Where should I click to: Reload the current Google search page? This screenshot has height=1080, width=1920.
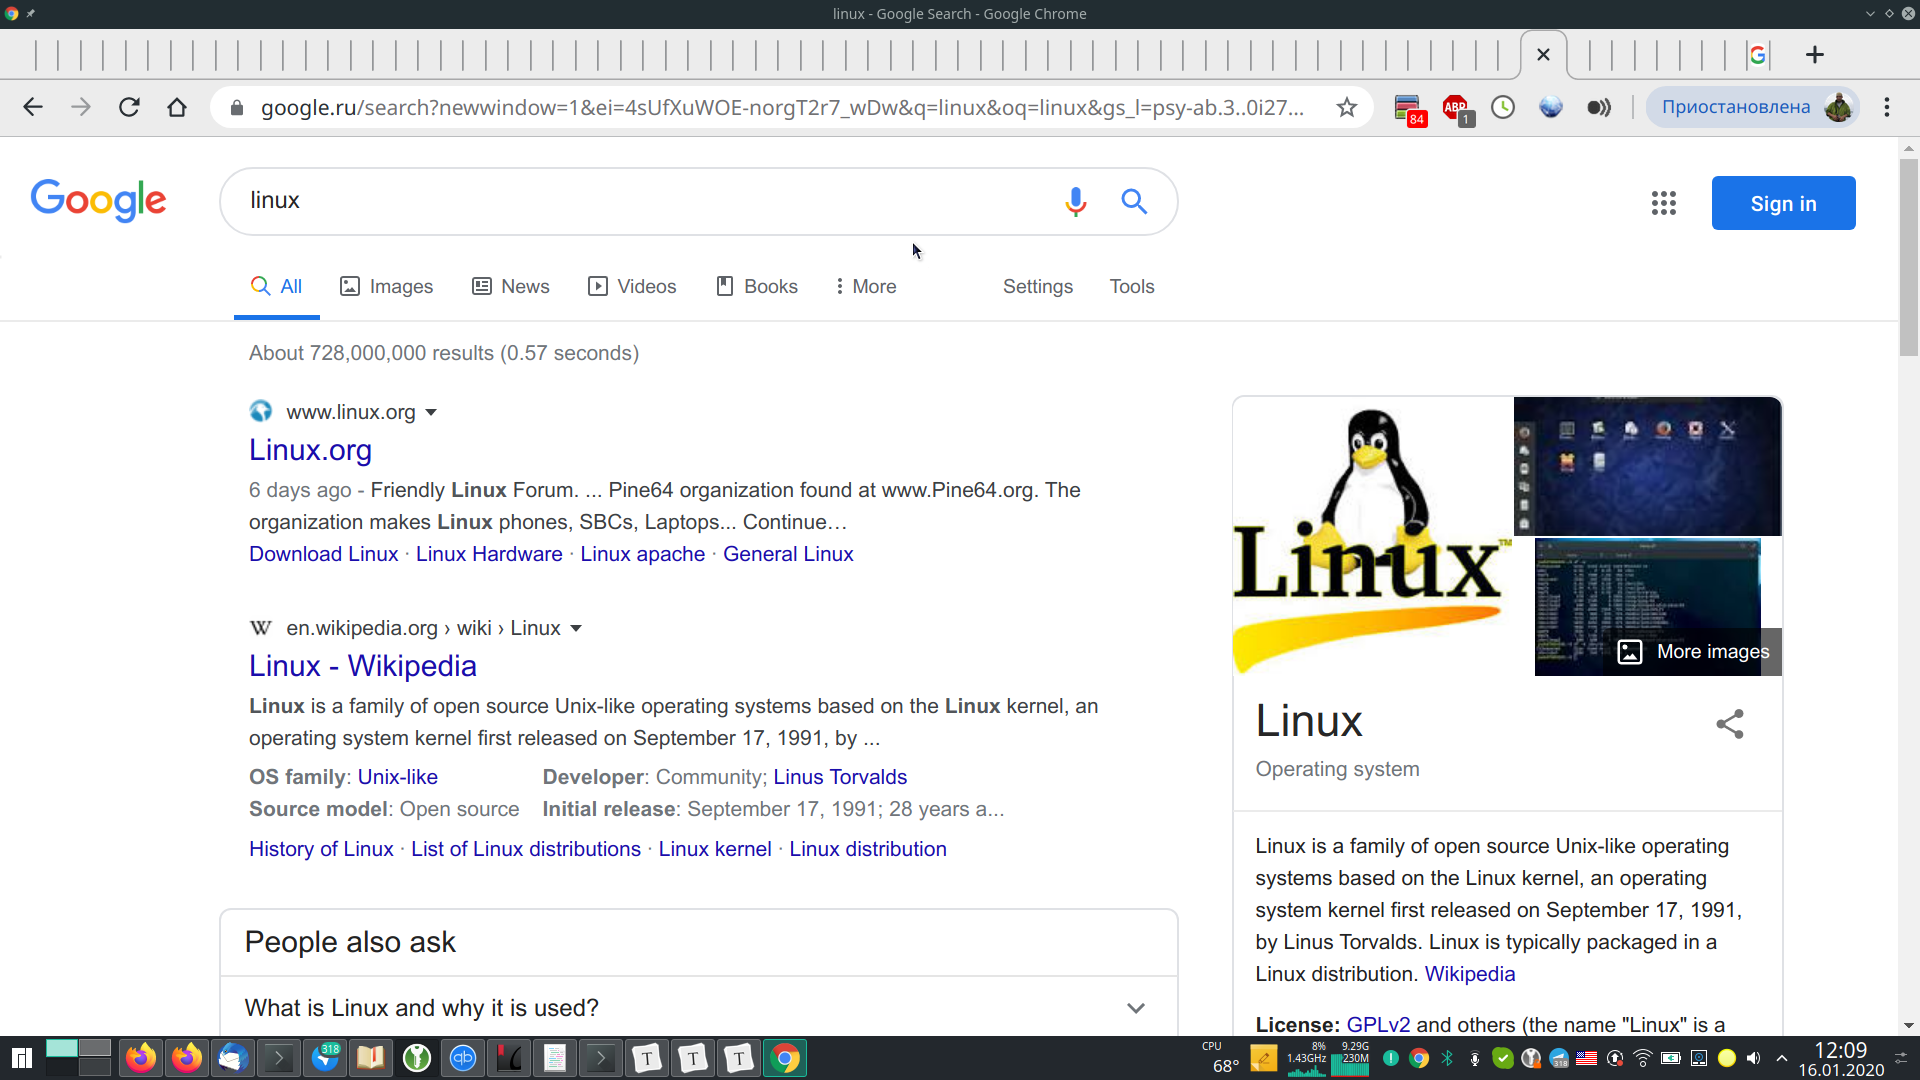click(x=129, y=107)
